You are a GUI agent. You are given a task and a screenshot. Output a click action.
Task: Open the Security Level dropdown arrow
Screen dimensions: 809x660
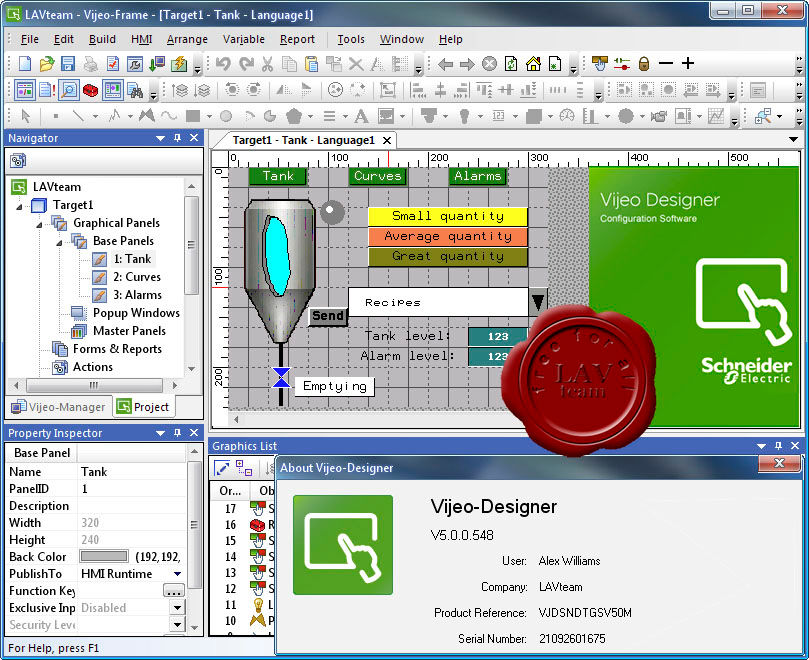coord(177,625)
